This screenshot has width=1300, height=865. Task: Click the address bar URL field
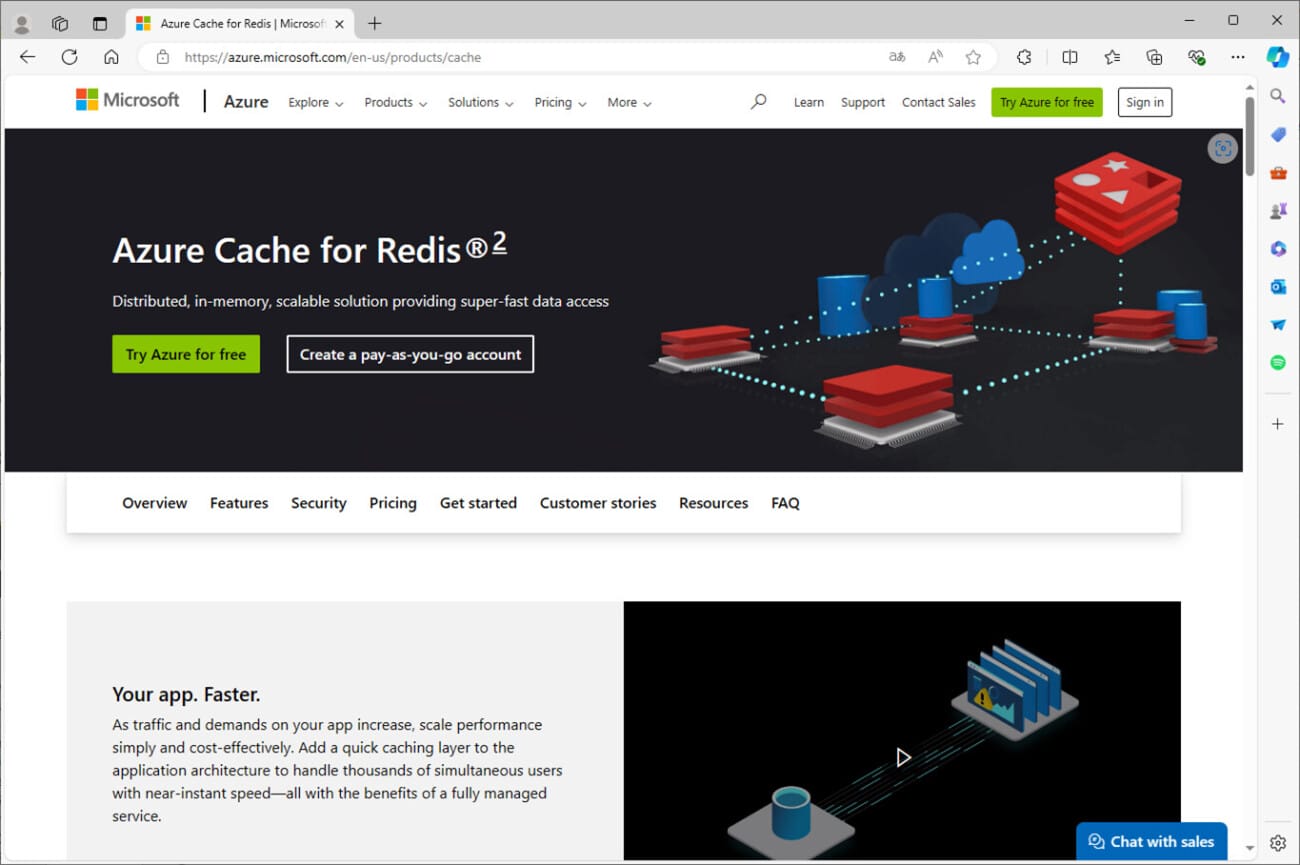pyautogui.click(x=500, y=57)
